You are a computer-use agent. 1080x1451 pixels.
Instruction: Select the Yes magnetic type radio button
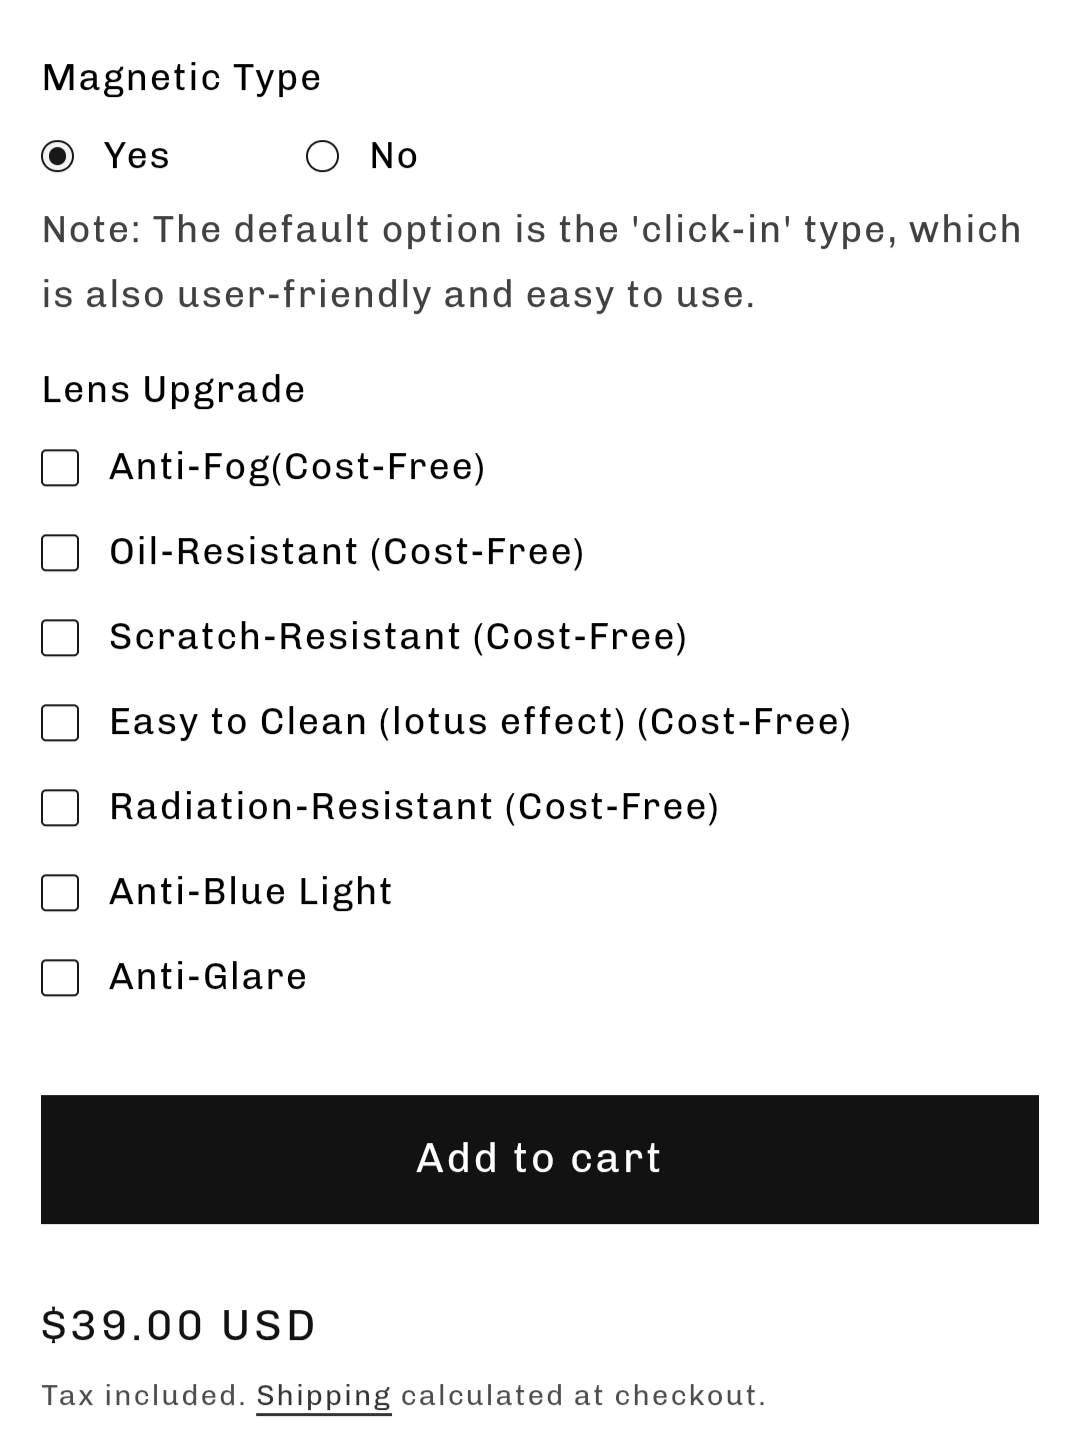coord(58,156)
